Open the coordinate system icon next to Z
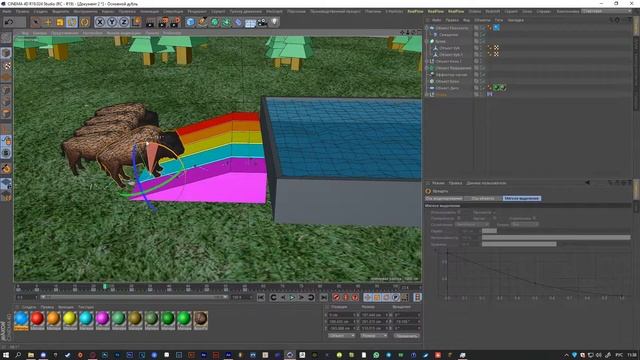The width and height of the screenshot is (640, 360). point(136,21)
